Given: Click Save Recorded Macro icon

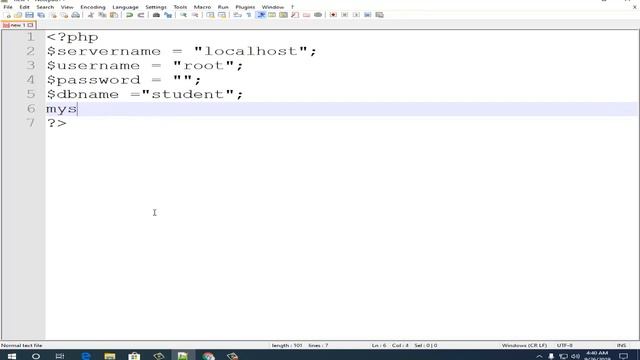Looking at the screenshot, I should 379,15.
